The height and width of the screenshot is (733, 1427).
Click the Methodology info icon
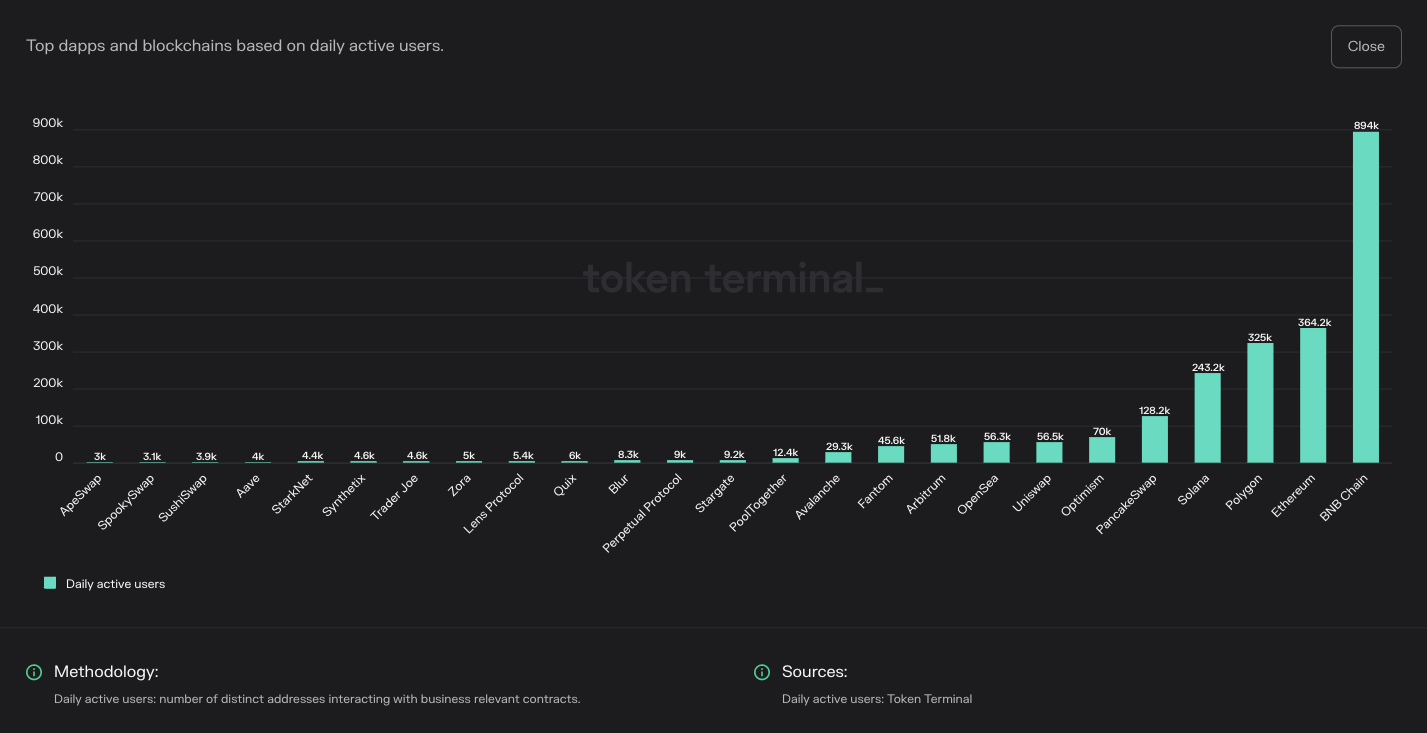coord(34,672)
